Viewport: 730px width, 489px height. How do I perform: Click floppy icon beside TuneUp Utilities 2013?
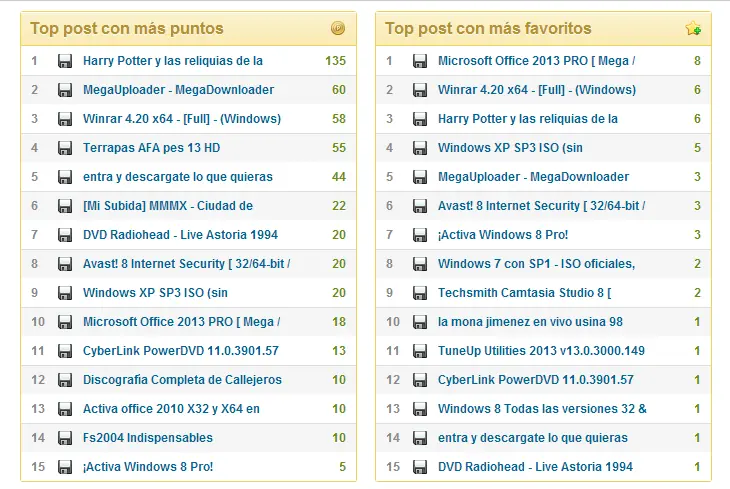(x=420, y=351)
